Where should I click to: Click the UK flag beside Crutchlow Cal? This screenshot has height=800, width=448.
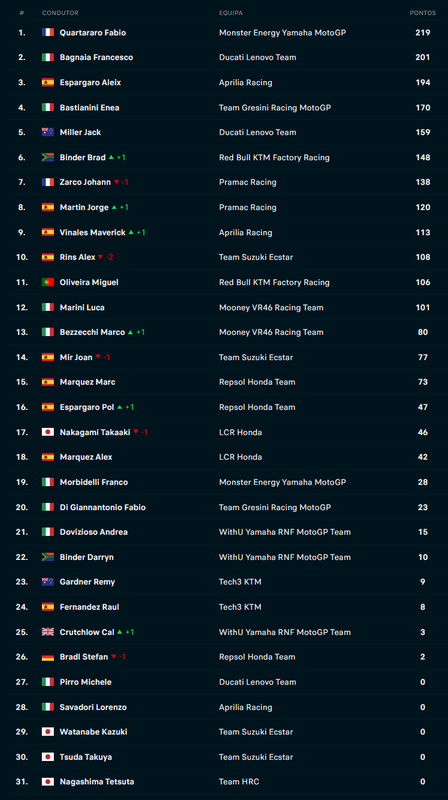[x=47, y=632]
